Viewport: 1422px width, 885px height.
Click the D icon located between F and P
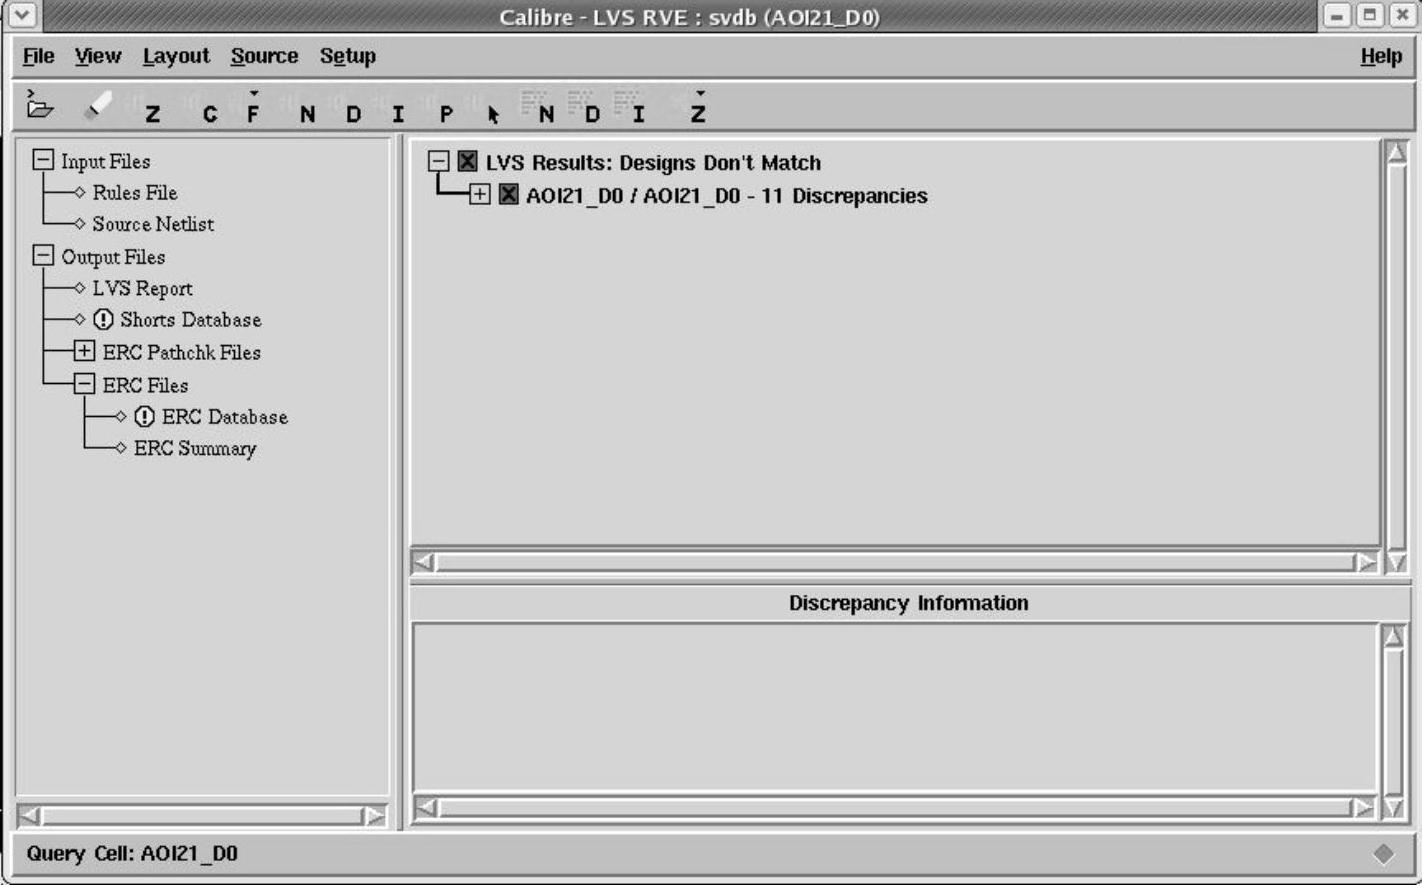click(353, 114)
